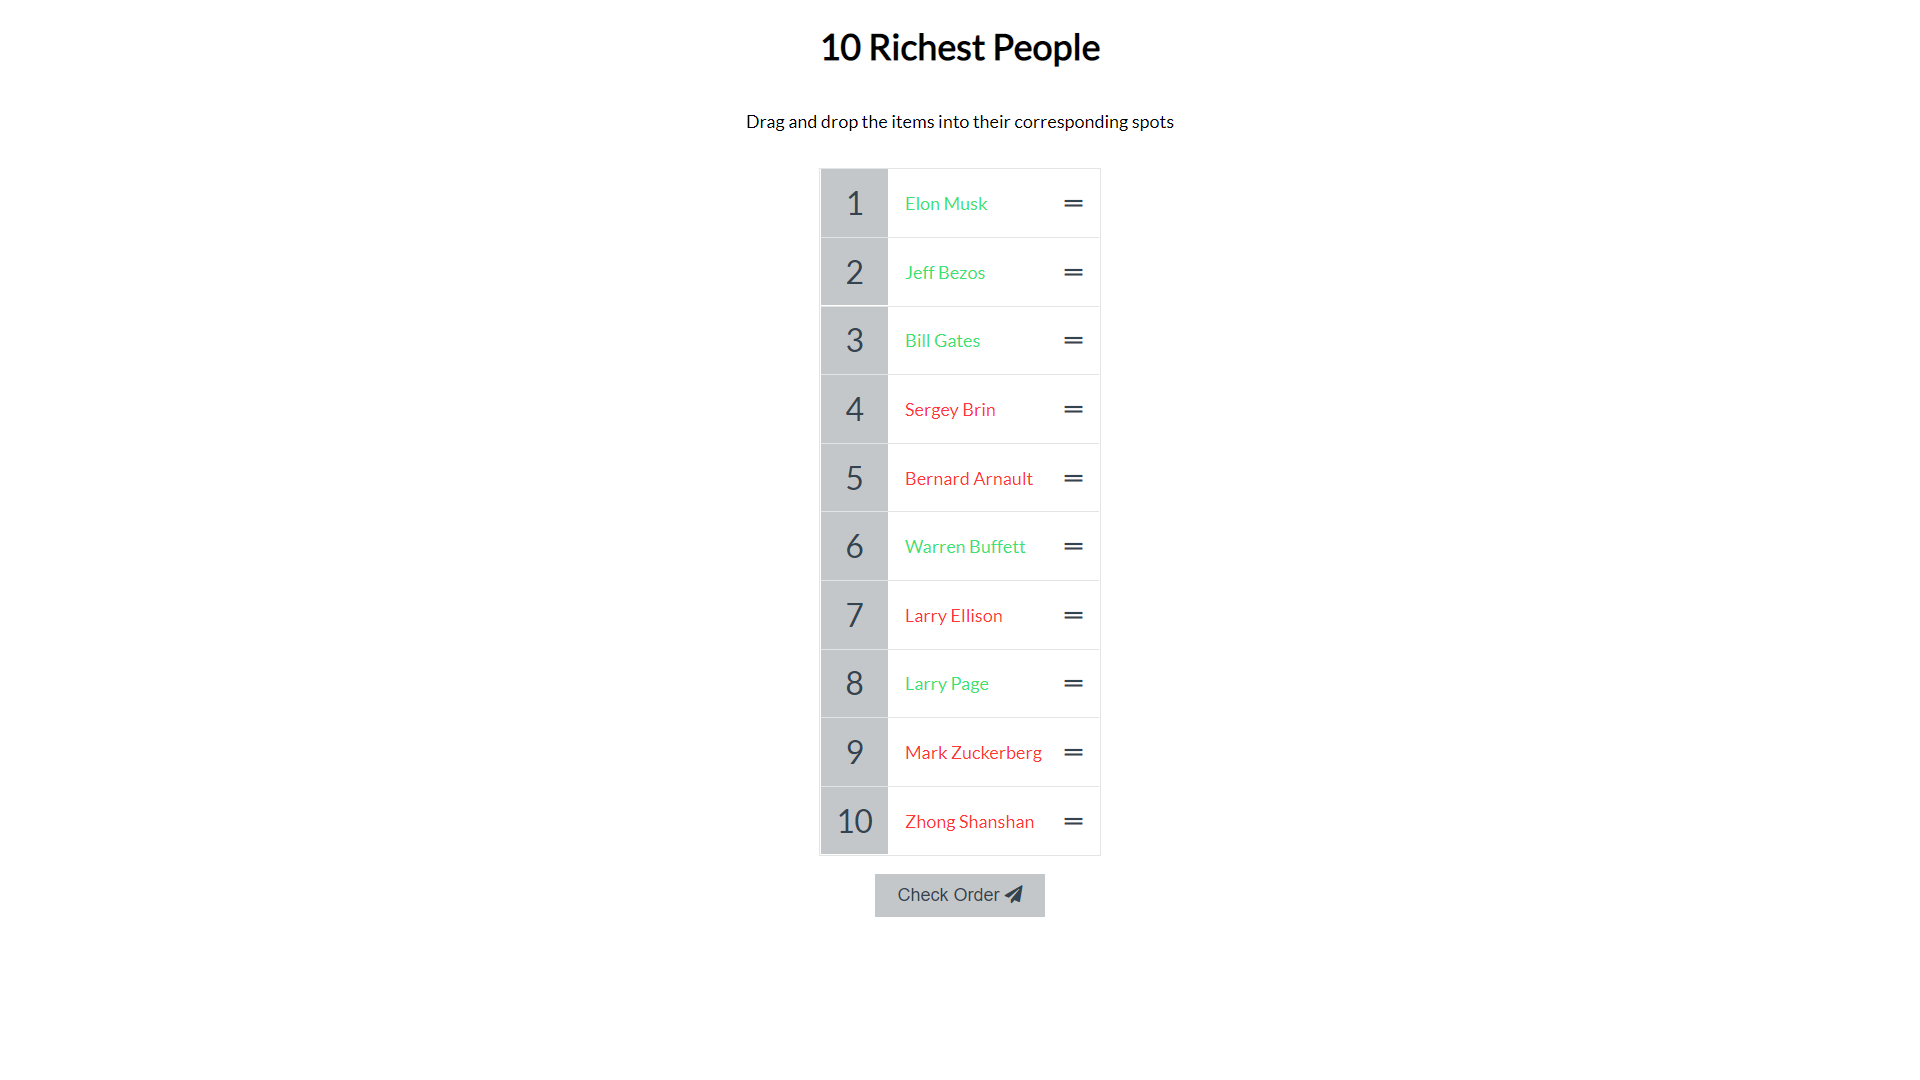The height and width of the screenshot is (1080, 1920).
Task: Click the drag handle beside Bill Gates
Action: pyautogui.click(x=1073, y=341)
